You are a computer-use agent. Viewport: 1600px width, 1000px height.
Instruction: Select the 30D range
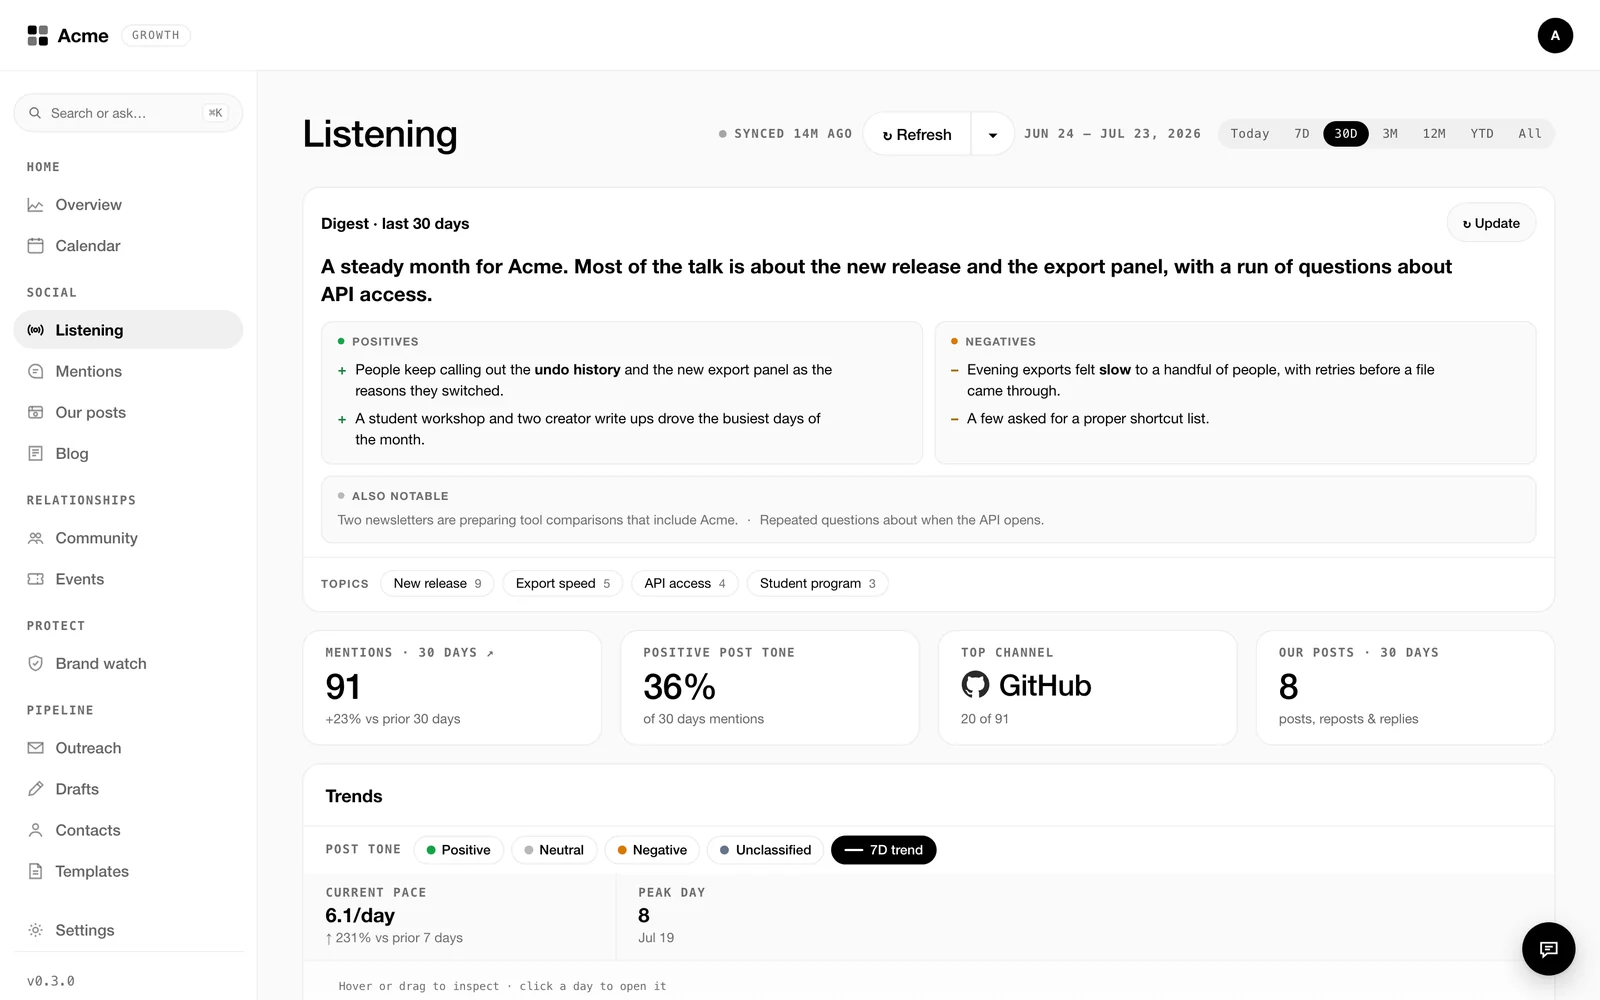point(1346,133)
